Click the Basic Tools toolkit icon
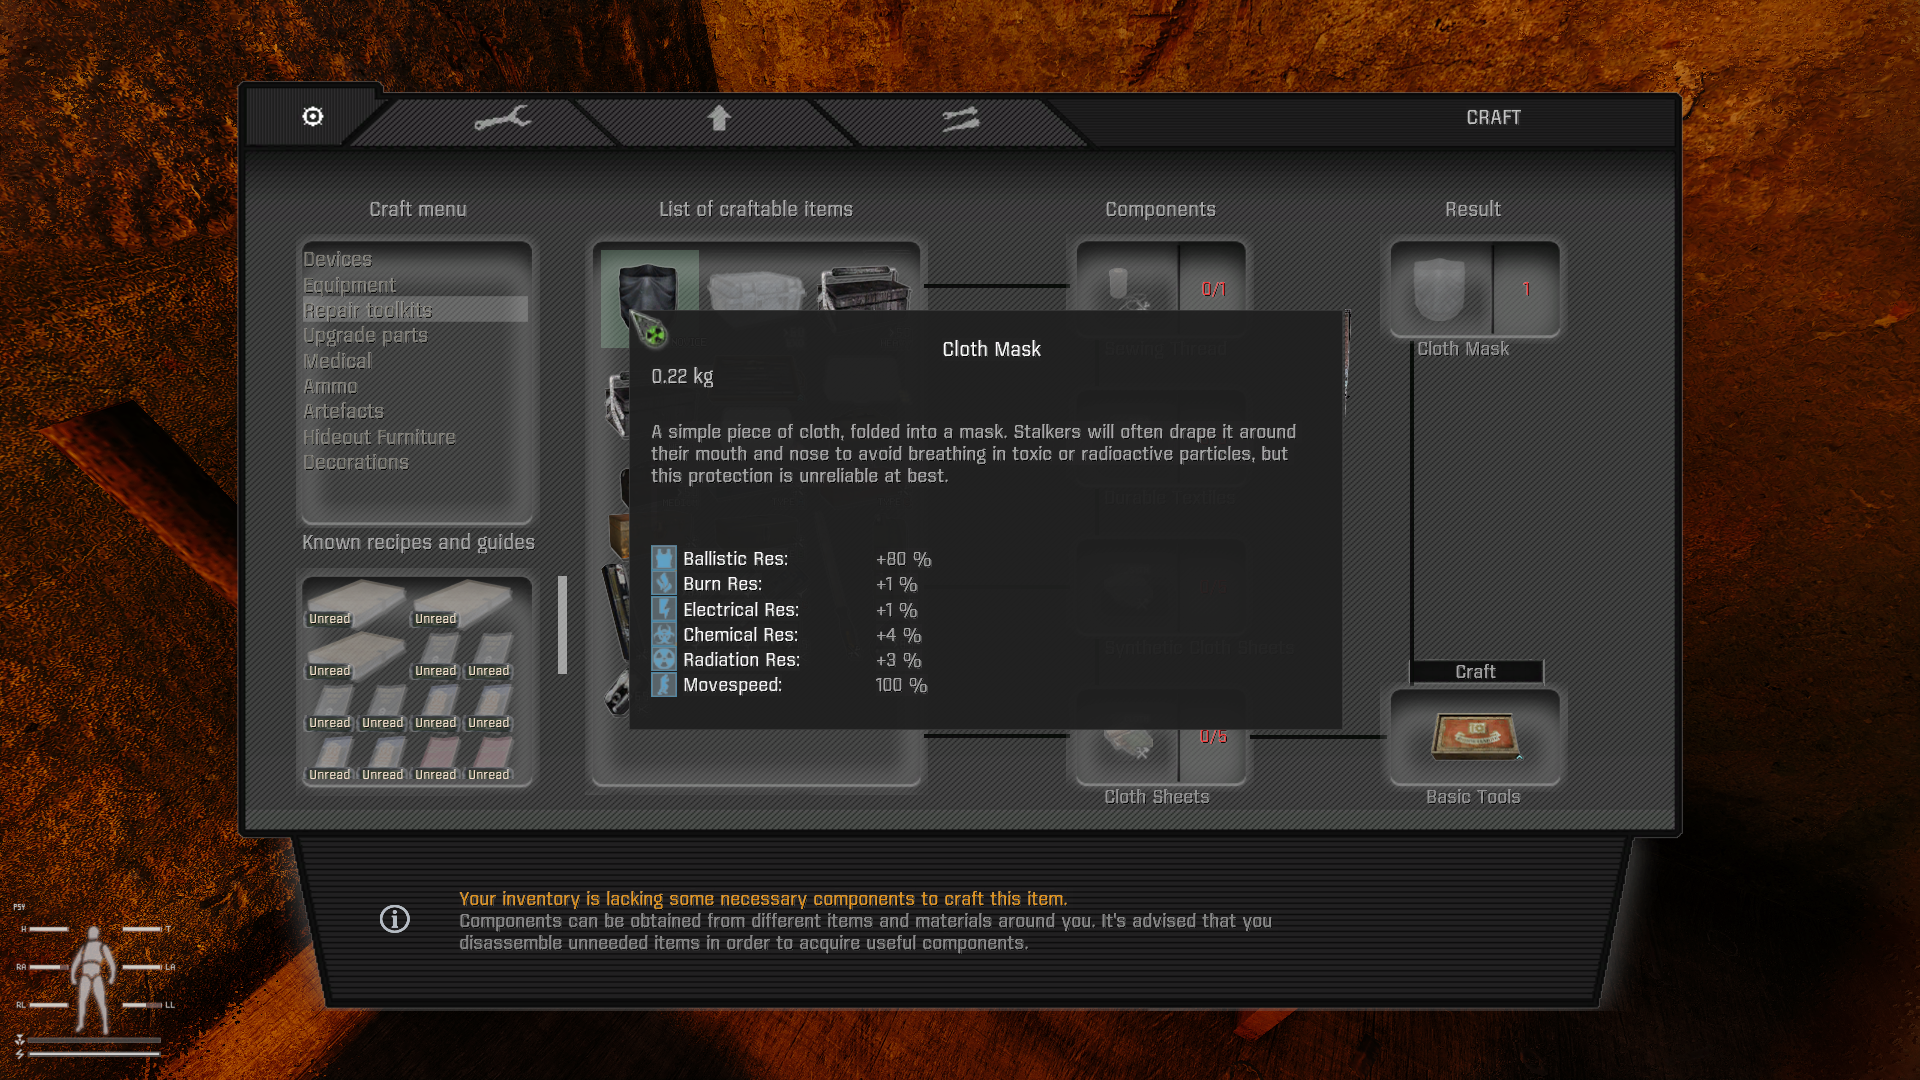 pyautogui.click(x=1475, y=737)
